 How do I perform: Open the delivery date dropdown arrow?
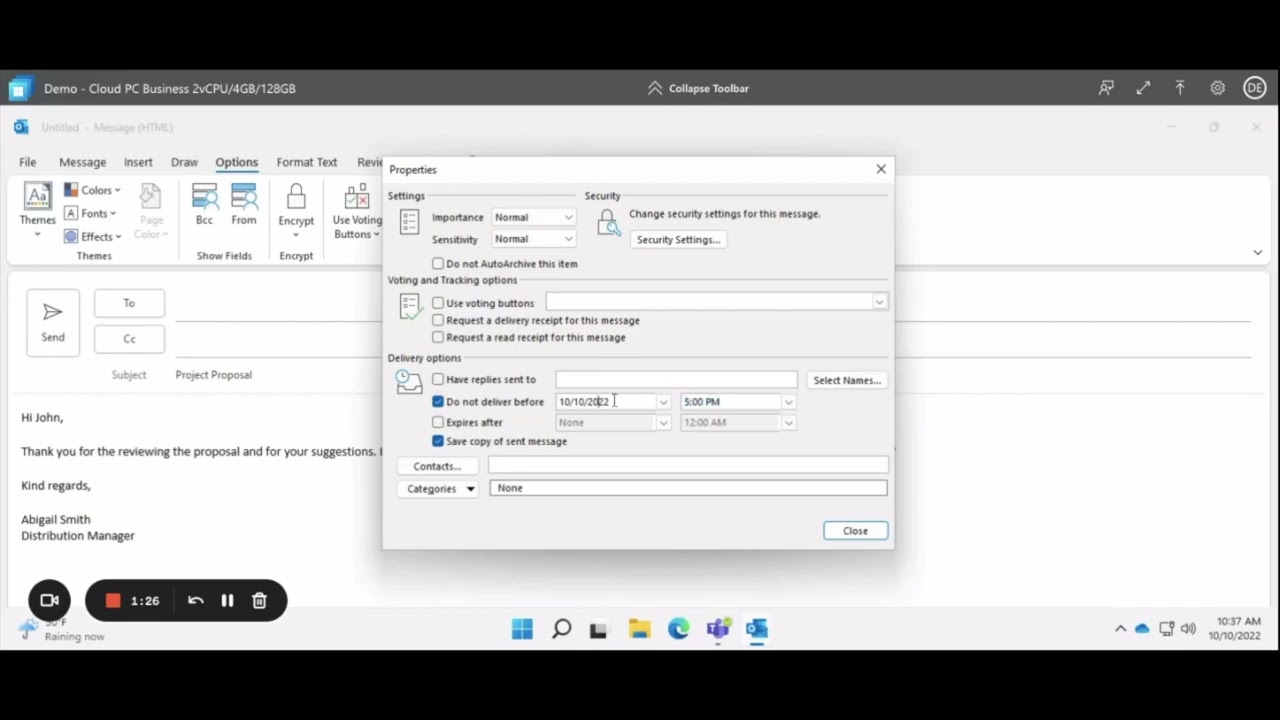[x=663, y=402]
